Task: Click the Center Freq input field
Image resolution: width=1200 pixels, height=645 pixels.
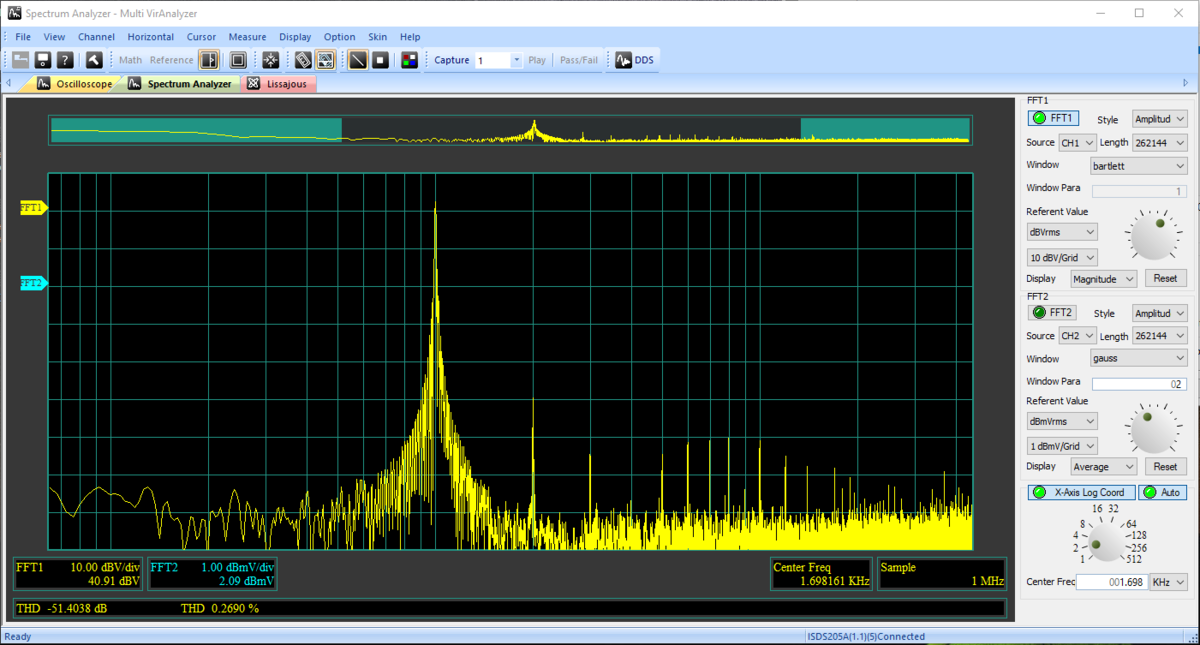Action: (x=1111, y=582)
